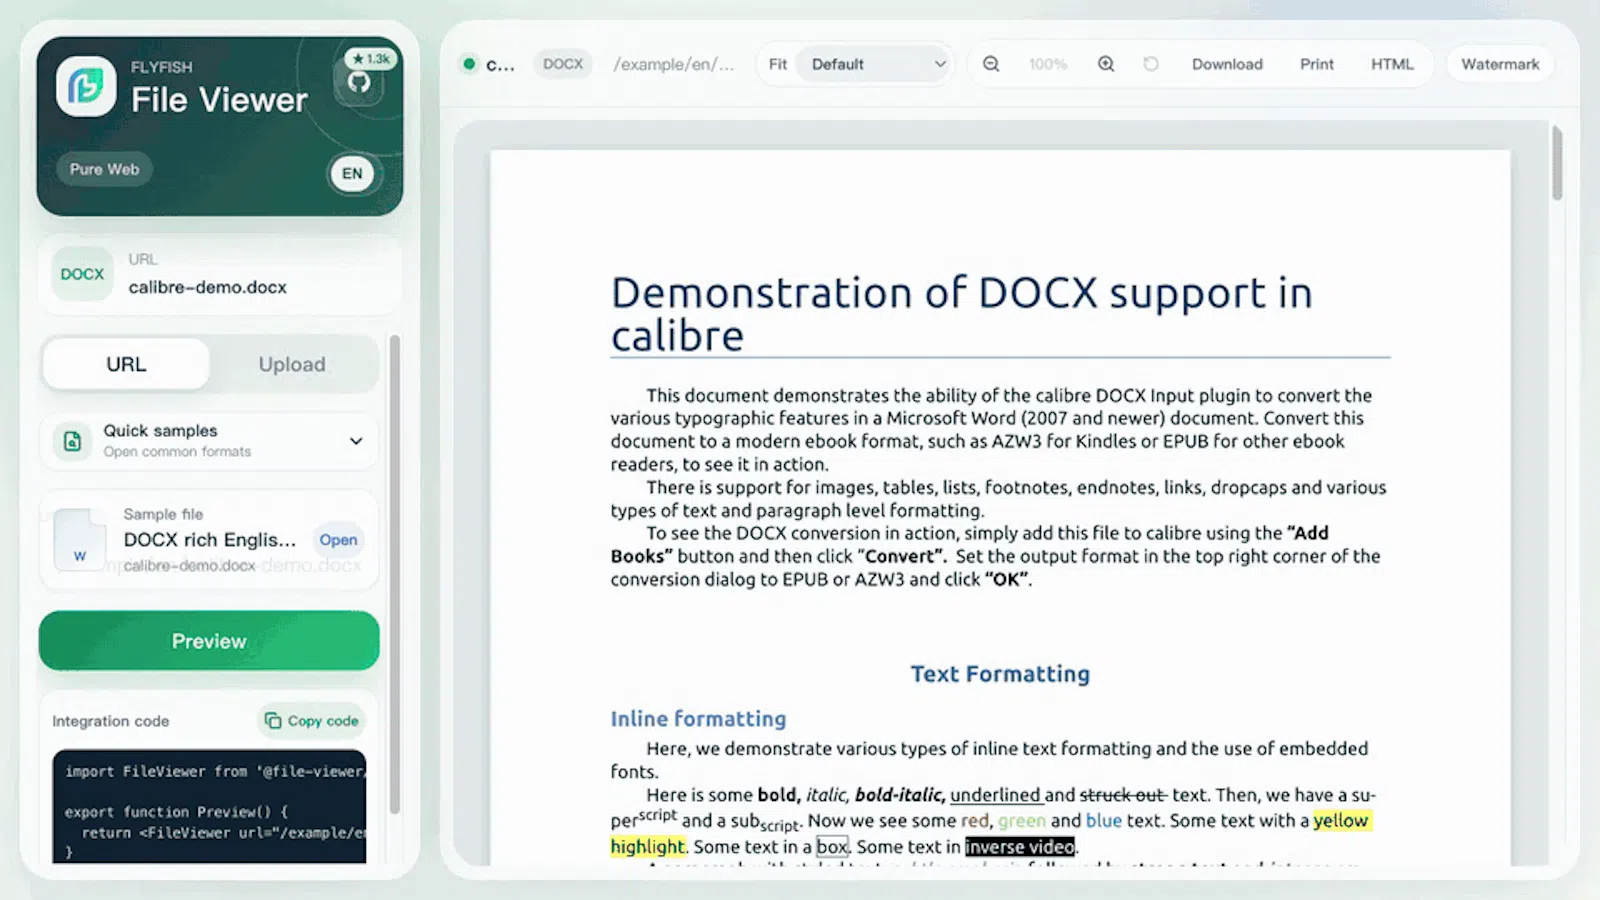
Task: Click the Pure Web badge
Action: click(104, 169)
